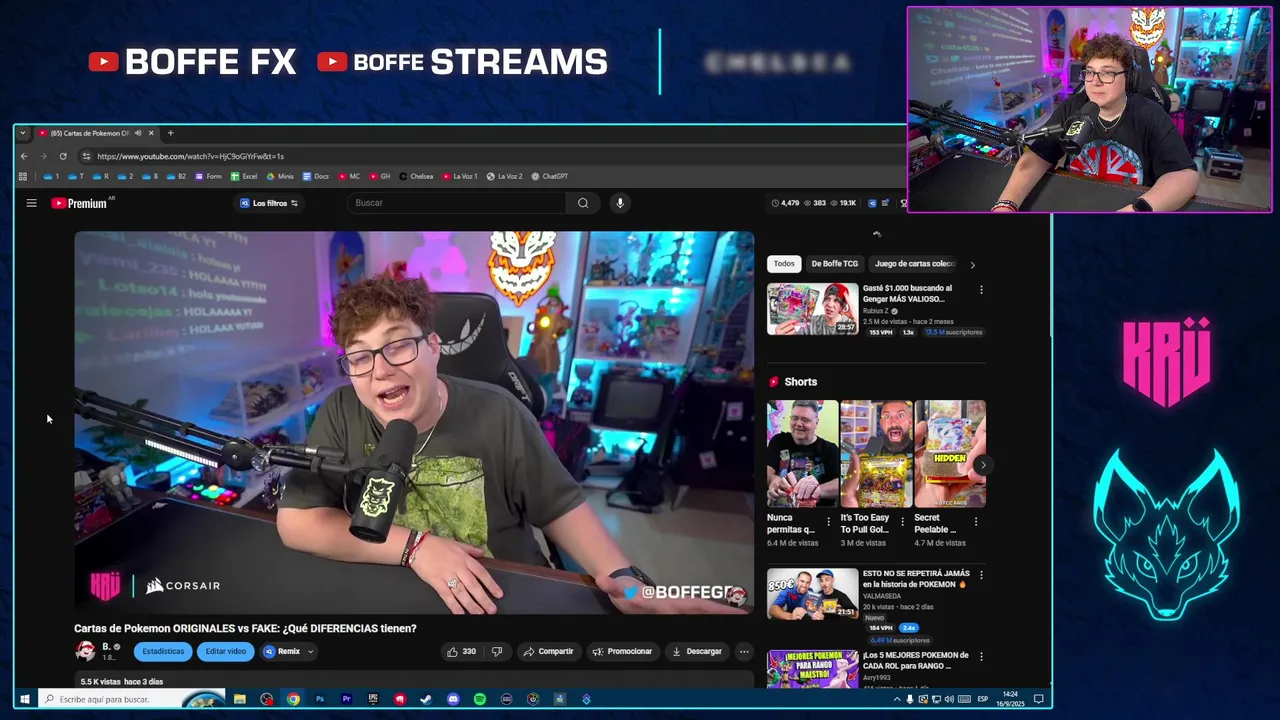The image size is (1280, 720).
Task: Open a new browser tab
Action: pyautogui.click(x=170, y=133)
